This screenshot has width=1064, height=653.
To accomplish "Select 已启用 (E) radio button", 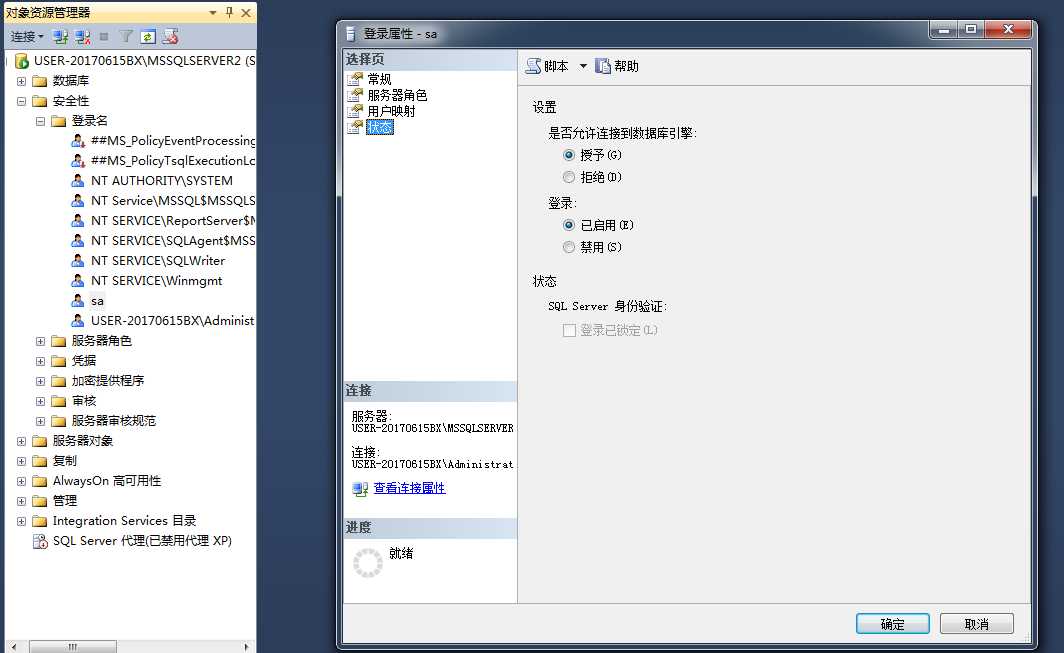I will click(569, 225).
